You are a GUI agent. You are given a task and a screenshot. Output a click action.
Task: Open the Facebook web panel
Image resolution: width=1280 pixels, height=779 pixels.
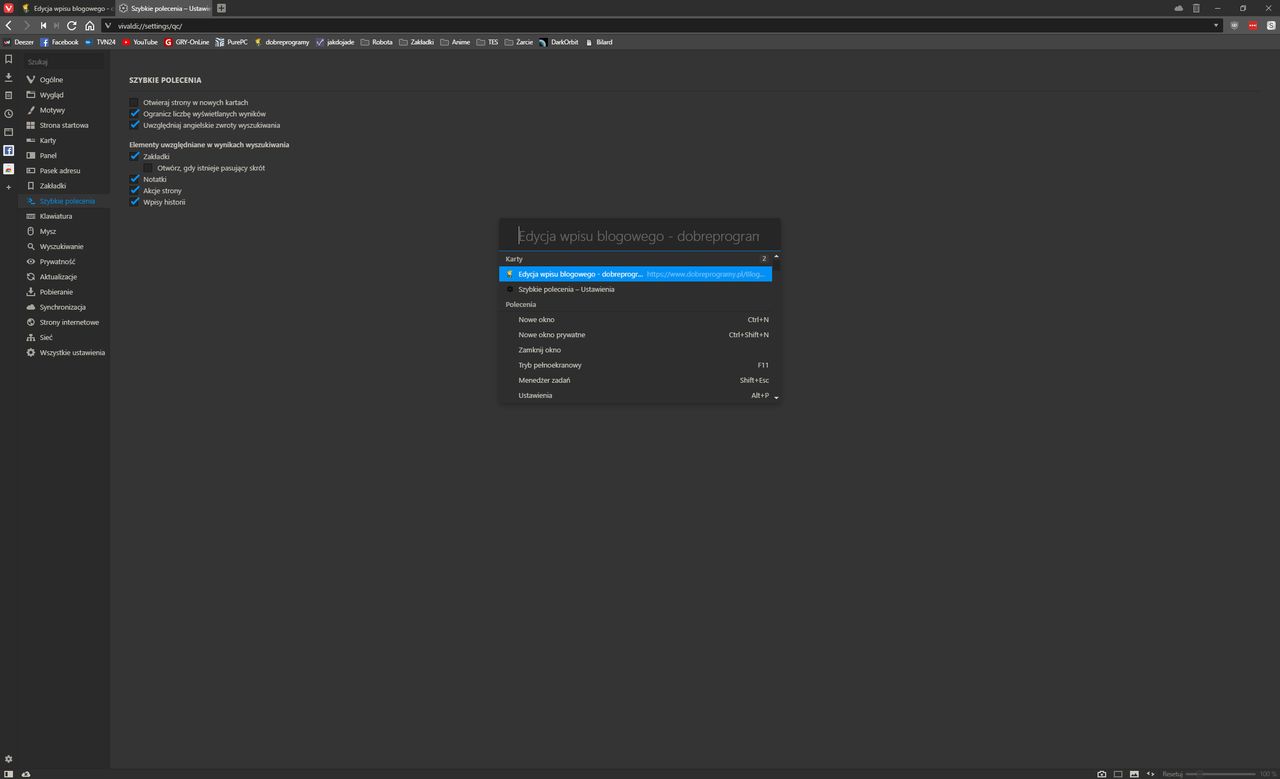click(9, 150)
